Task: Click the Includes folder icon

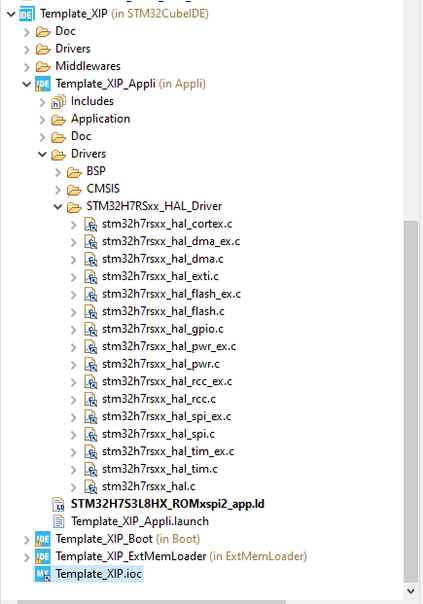Action: coord(58,102)
